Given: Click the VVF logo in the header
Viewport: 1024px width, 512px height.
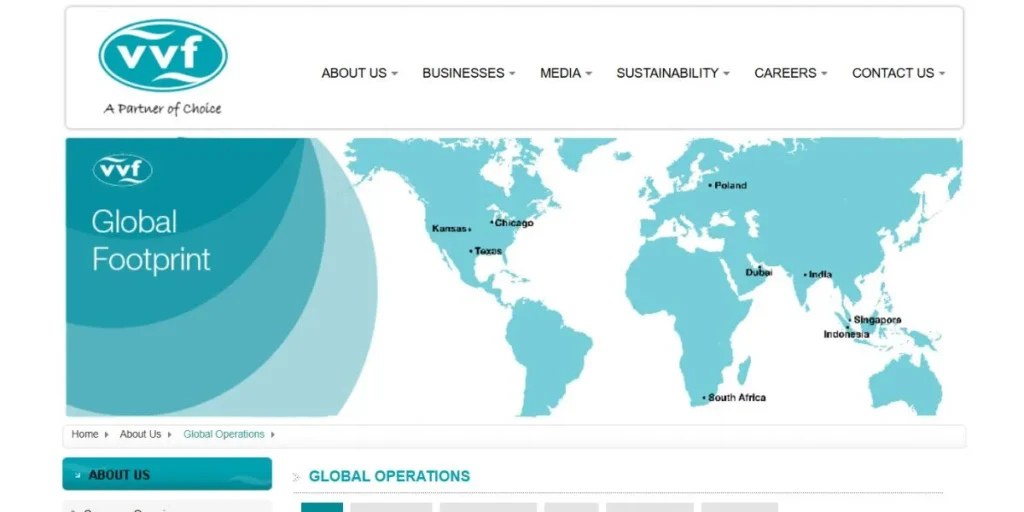Looking at the screenshot, I should [x=163, y=56].
